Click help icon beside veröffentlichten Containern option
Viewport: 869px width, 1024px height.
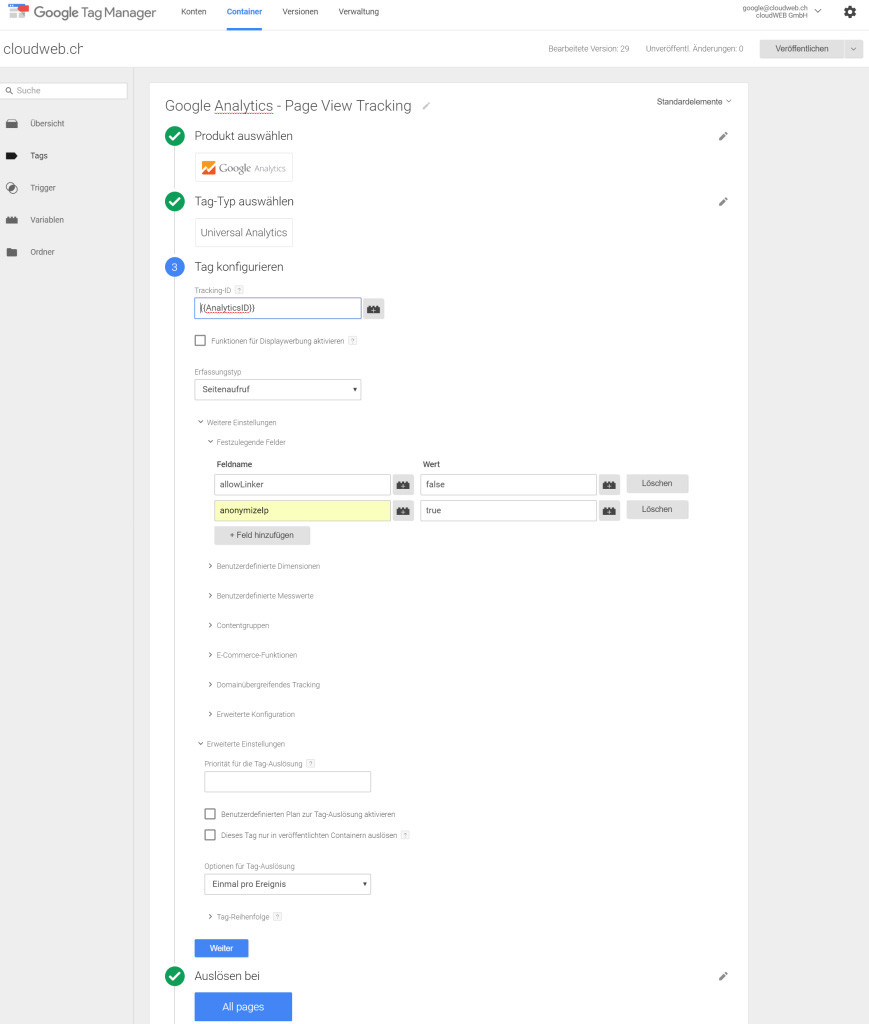[405, 835]
